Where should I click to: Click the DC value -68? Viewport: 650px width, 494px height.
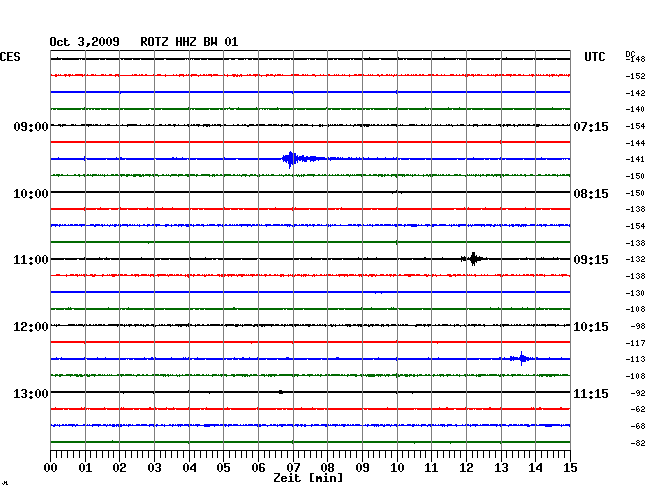pyautogui.click(x=638, y=426)
